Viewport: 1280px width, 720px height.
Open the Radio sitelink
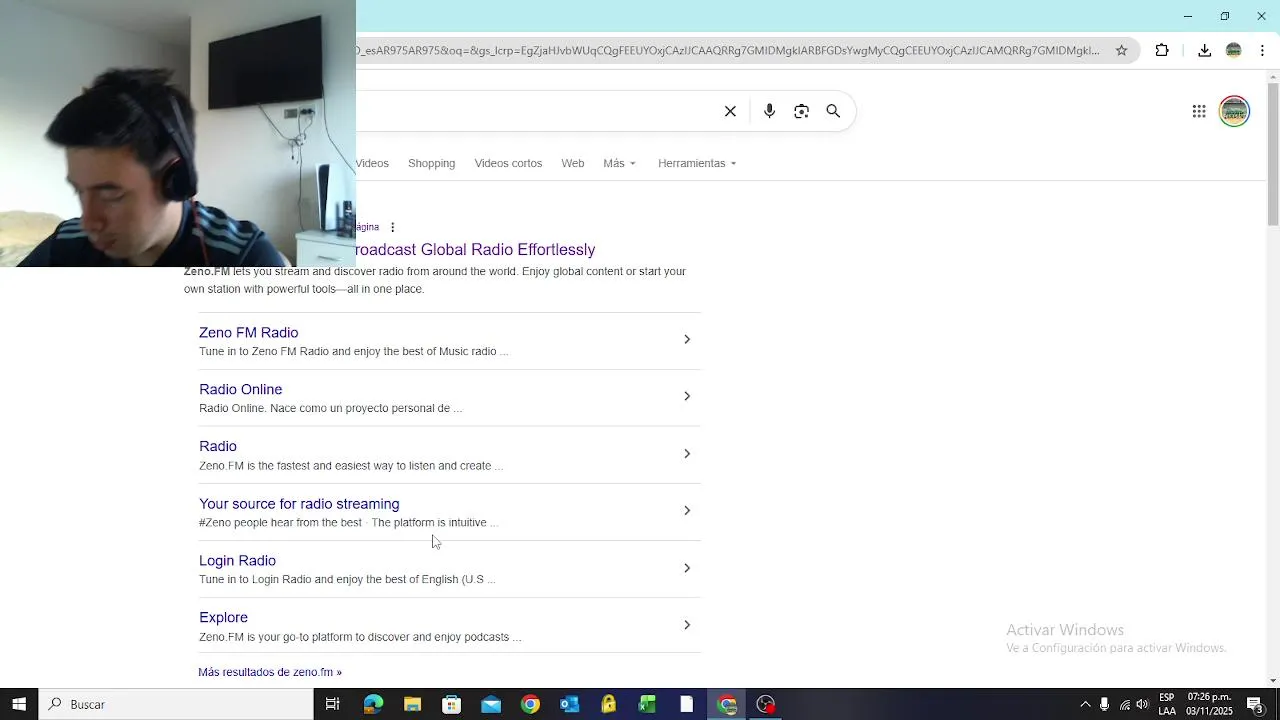tap(217, 446)
